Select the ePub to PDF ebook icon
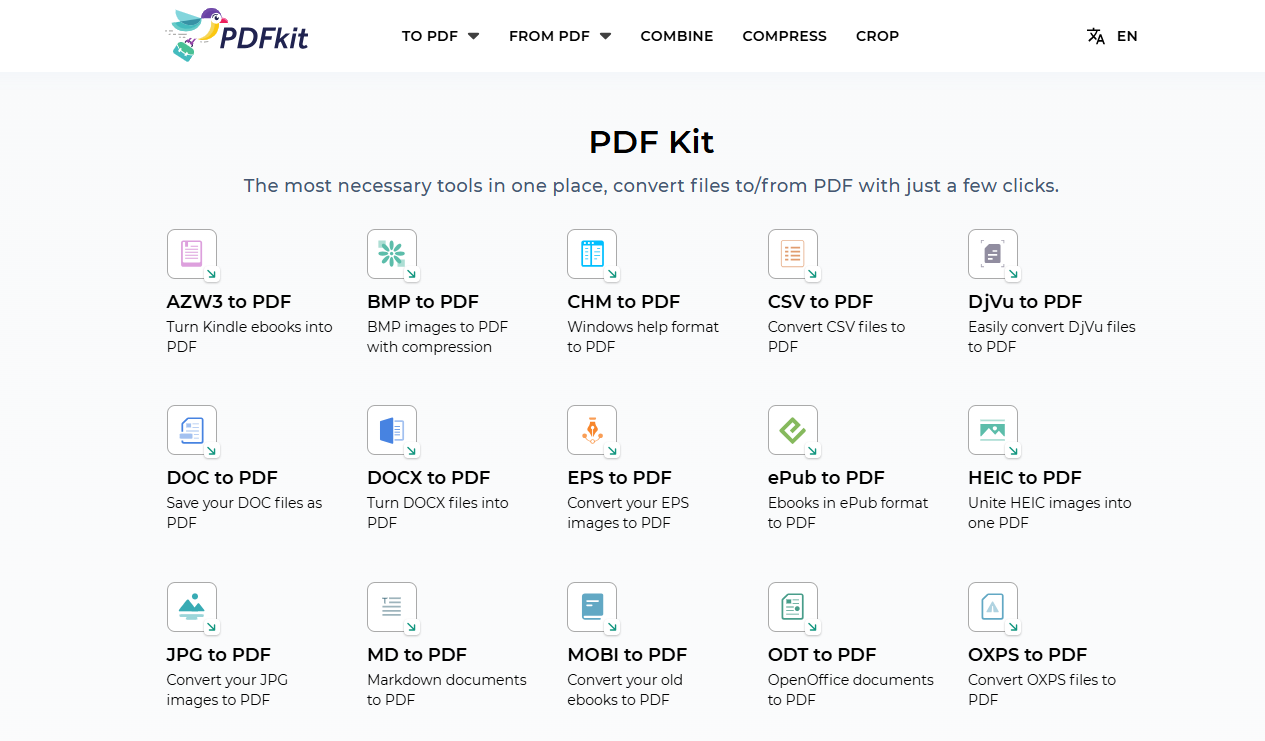The image size is (1265, 741). point(793,430)
